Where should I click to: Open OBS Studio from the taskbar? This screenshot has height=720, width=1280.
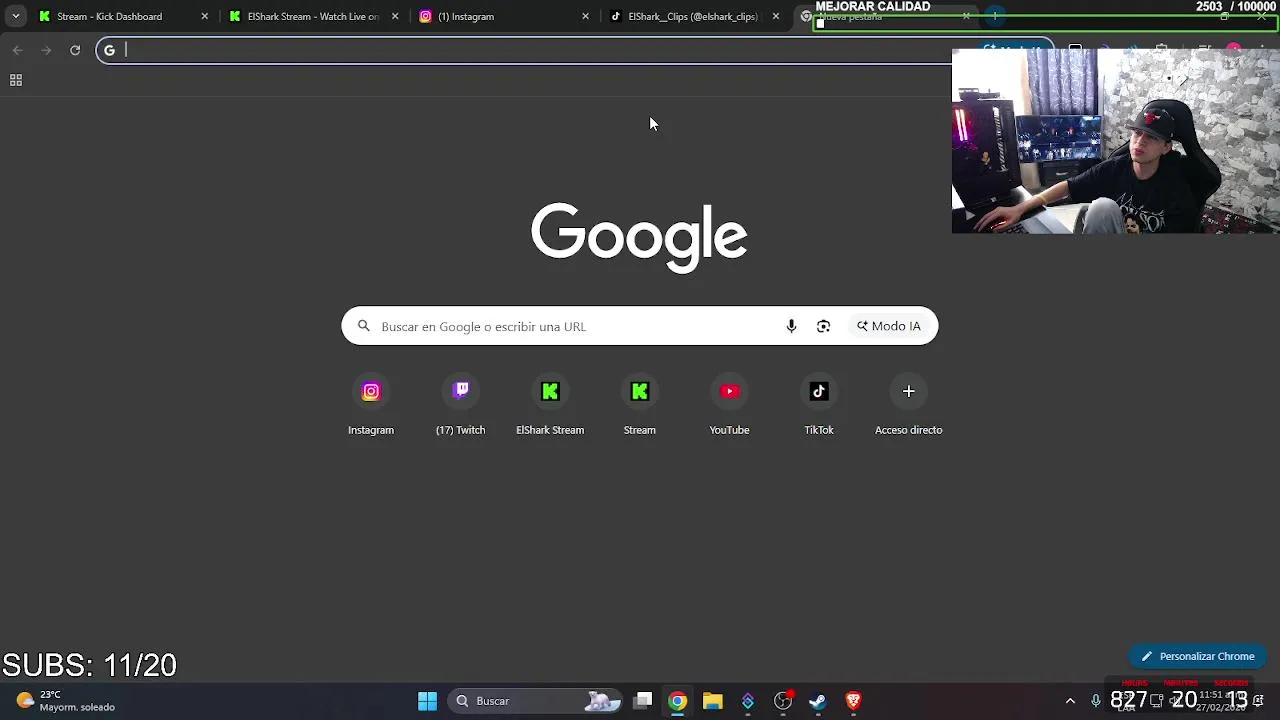coord(783,701)
